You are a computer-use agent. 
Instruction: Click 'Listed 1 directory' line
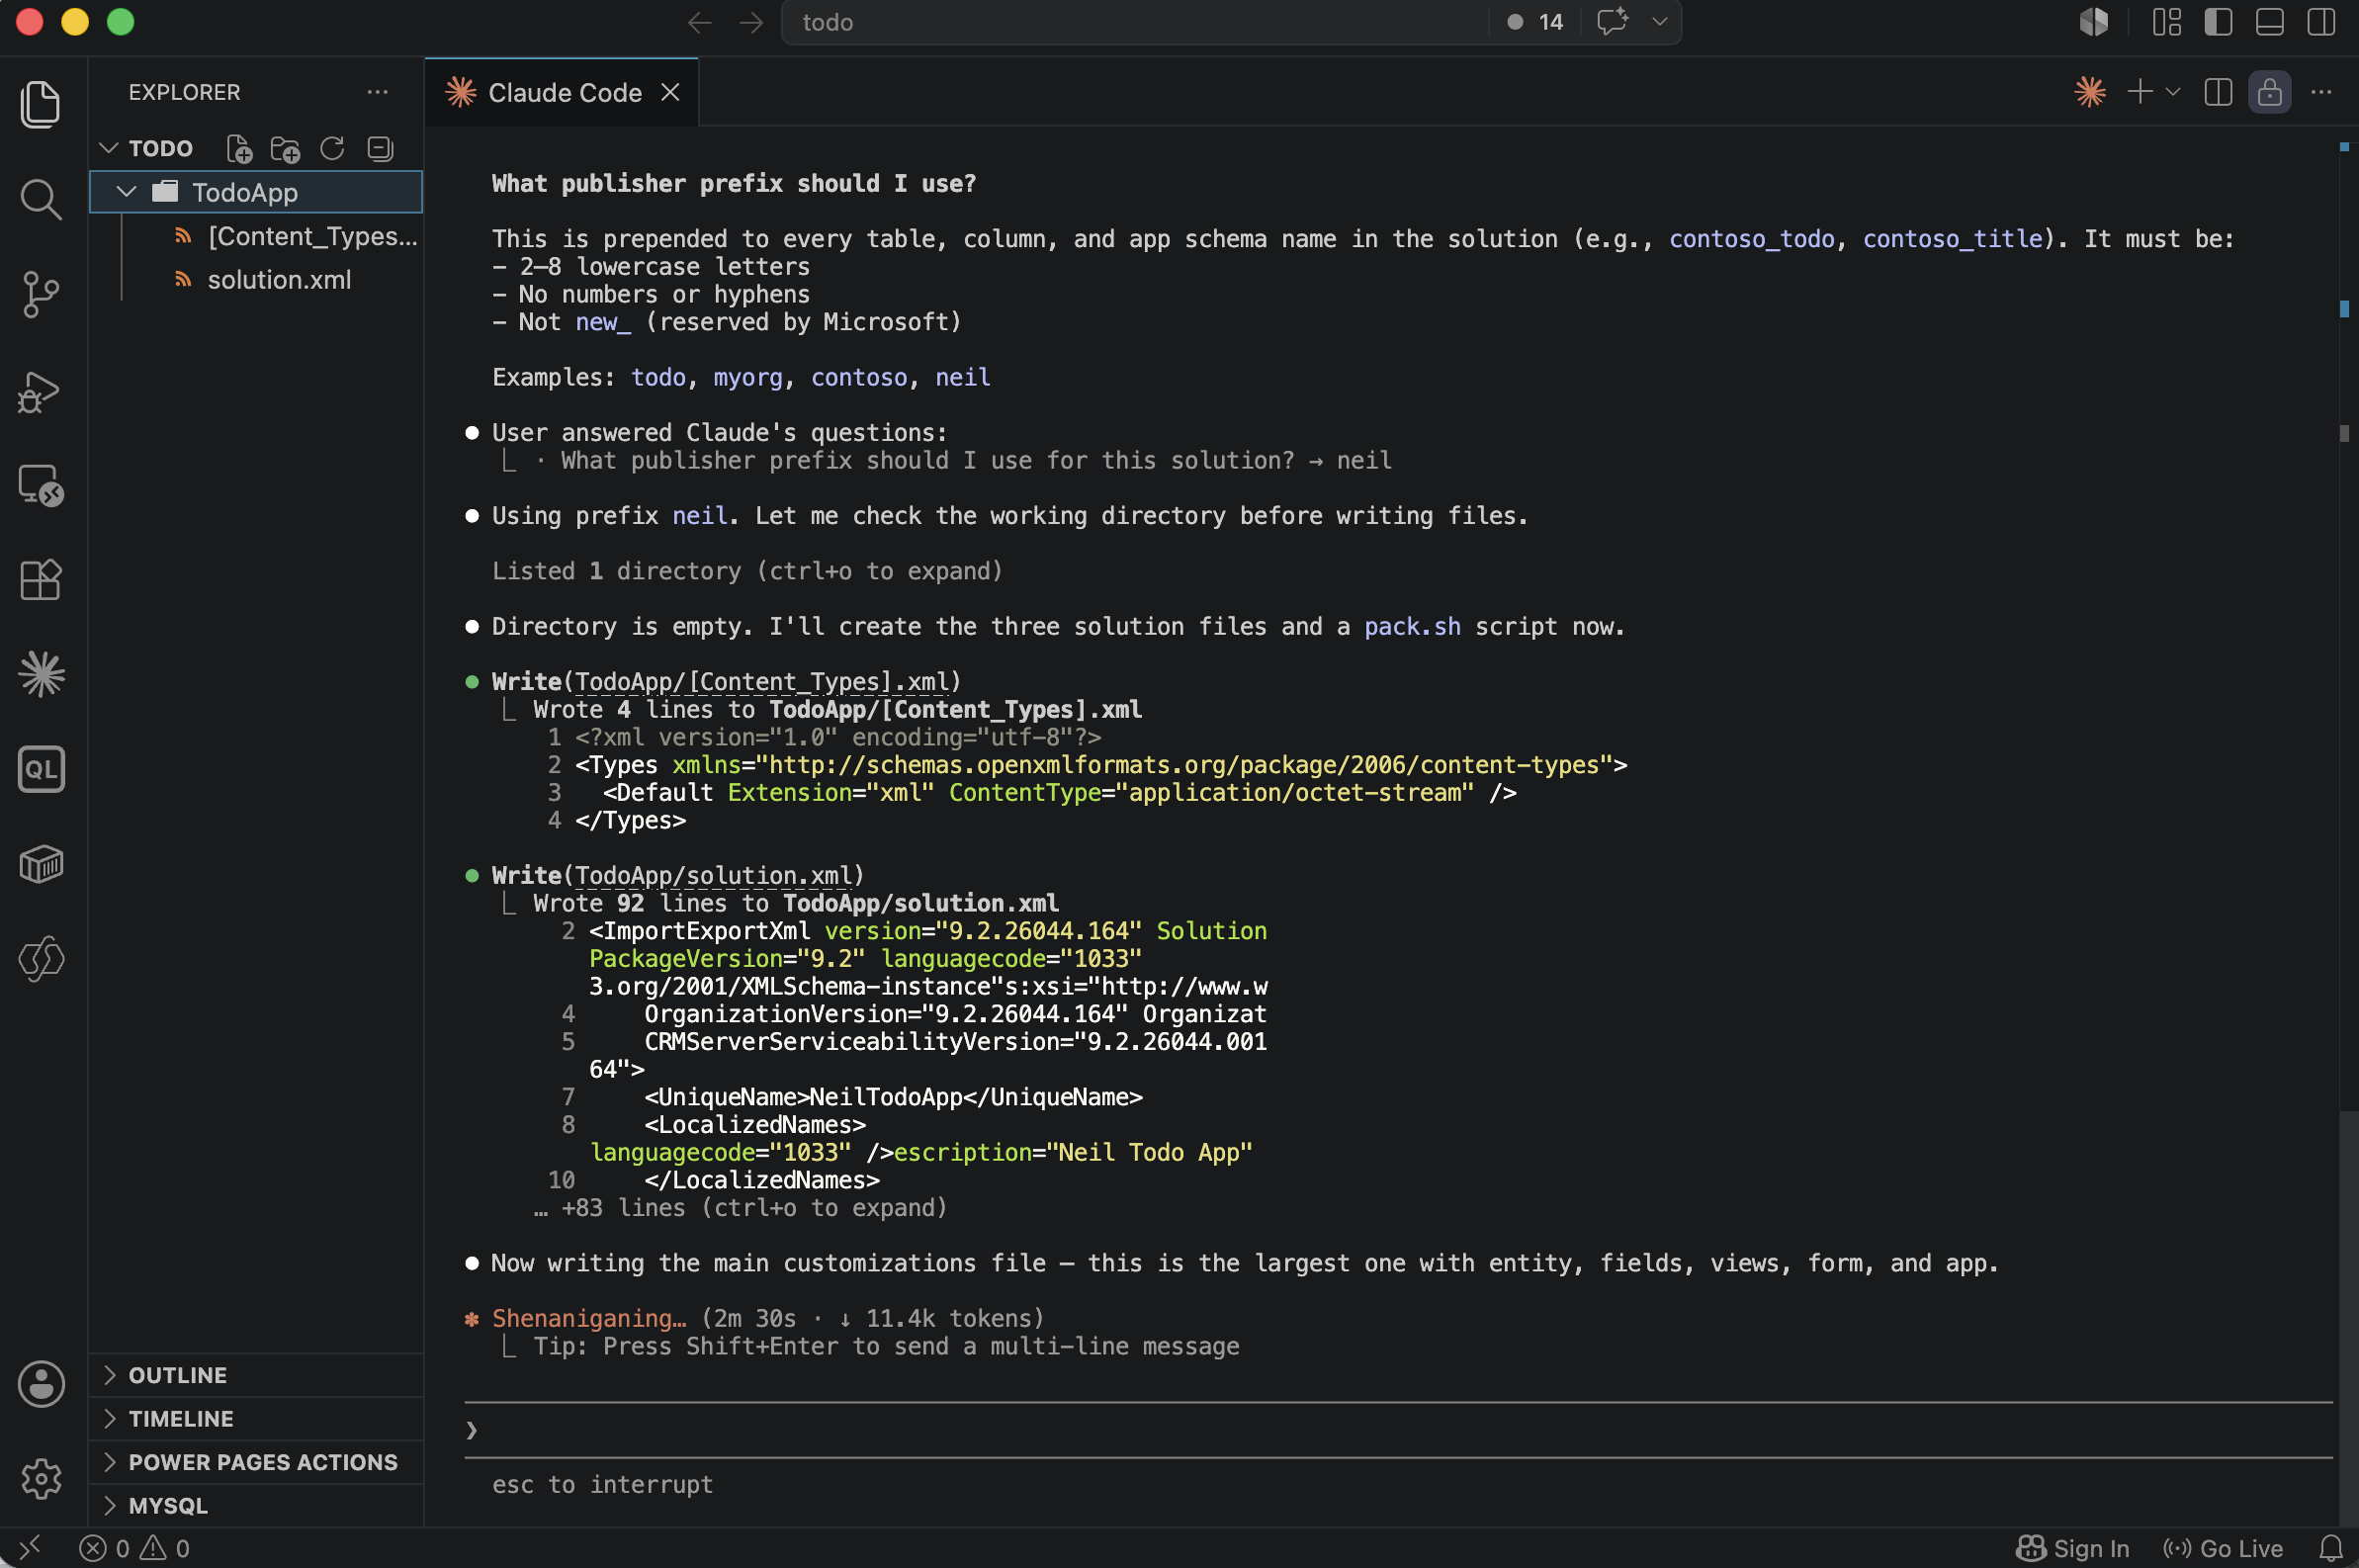(x=746, y=571)
